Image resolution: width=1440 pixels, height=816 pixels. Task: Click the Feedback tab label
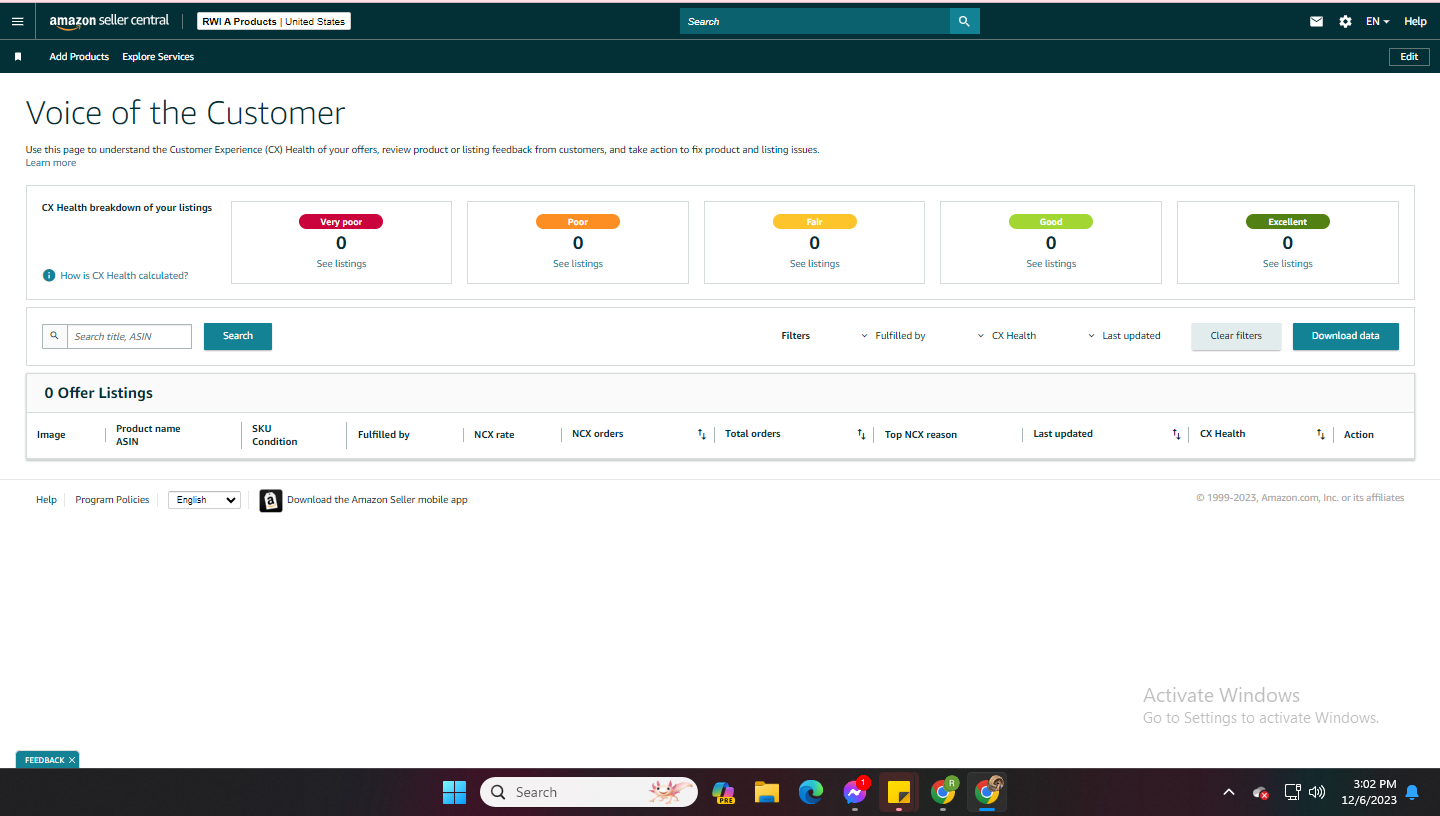tap(45, 760)
